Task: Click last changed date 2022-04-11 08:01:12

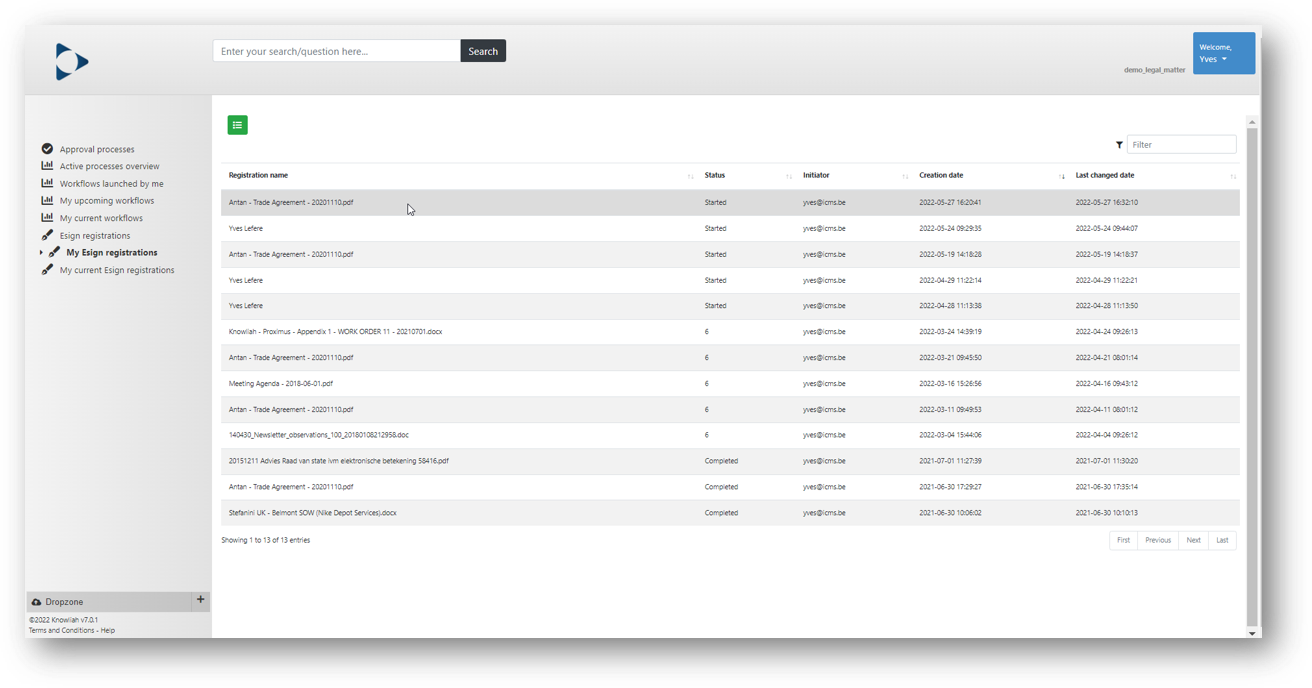Action: pyautogui.click(x=1106, y=409)
